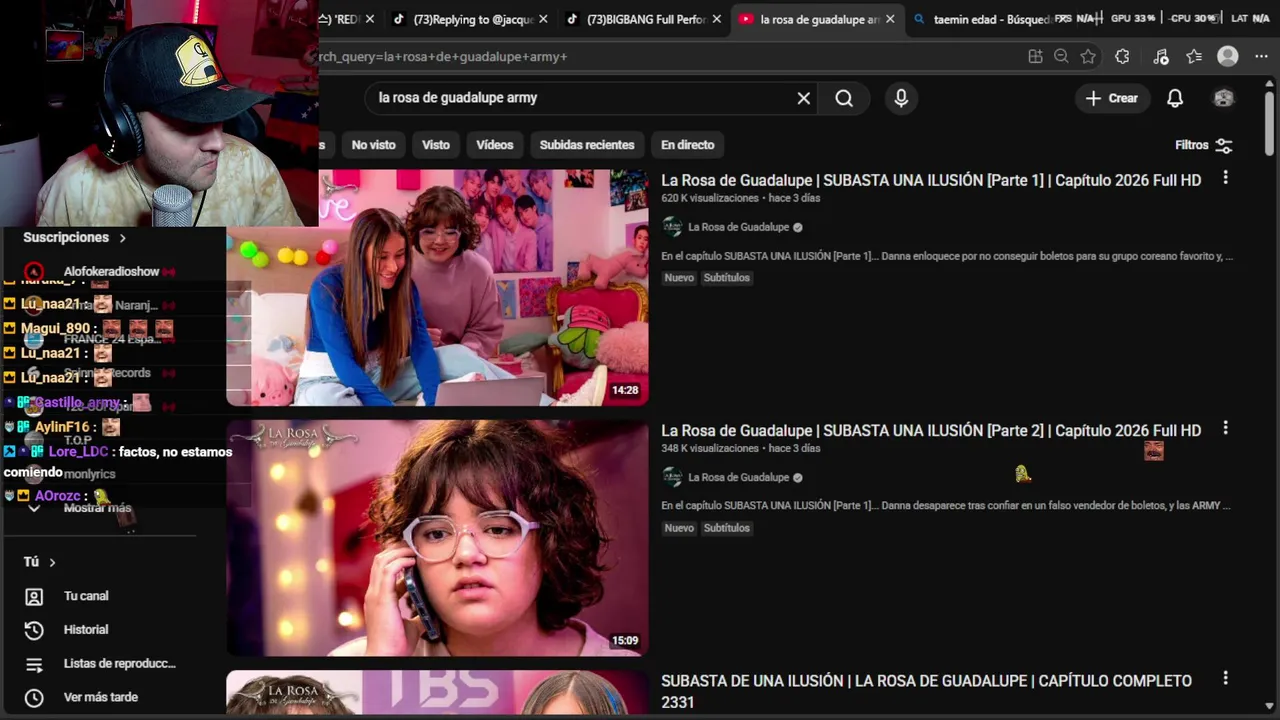Click the channel avatar under Parte 2 video
Image resolution: width=1280 pixels, height=720 pixels.
pyautogui.click(x=672, y=477)
